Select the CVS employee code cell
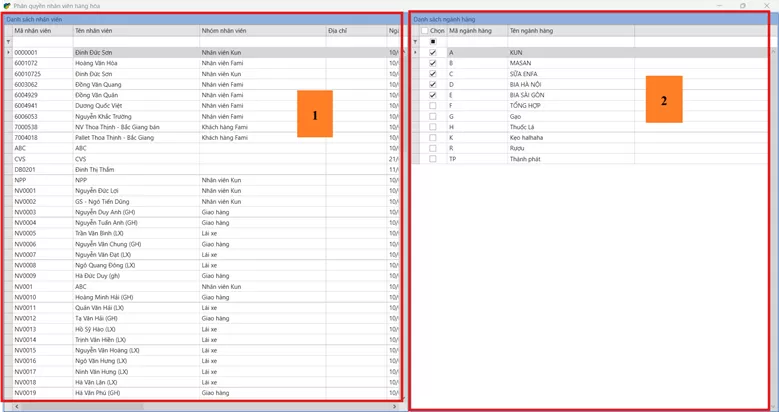 pyautogui.click(x=43, y=159)
